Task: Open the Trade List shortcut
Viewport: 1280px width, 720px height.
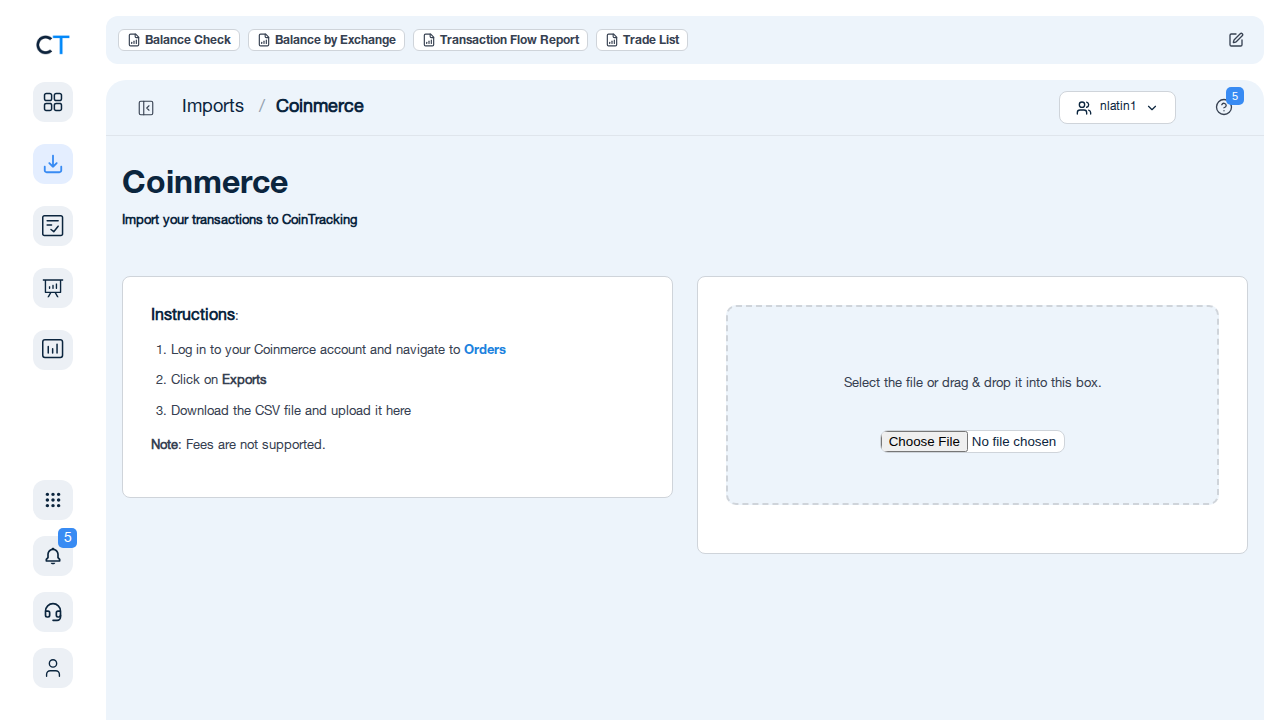Action: click(642, 40)
